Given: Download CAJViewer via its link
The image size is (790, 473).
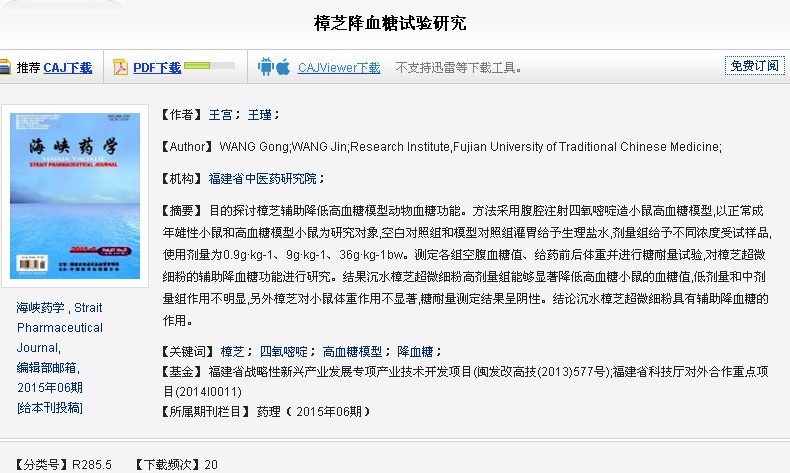Looking at the screenshot, I should point(339,68).
